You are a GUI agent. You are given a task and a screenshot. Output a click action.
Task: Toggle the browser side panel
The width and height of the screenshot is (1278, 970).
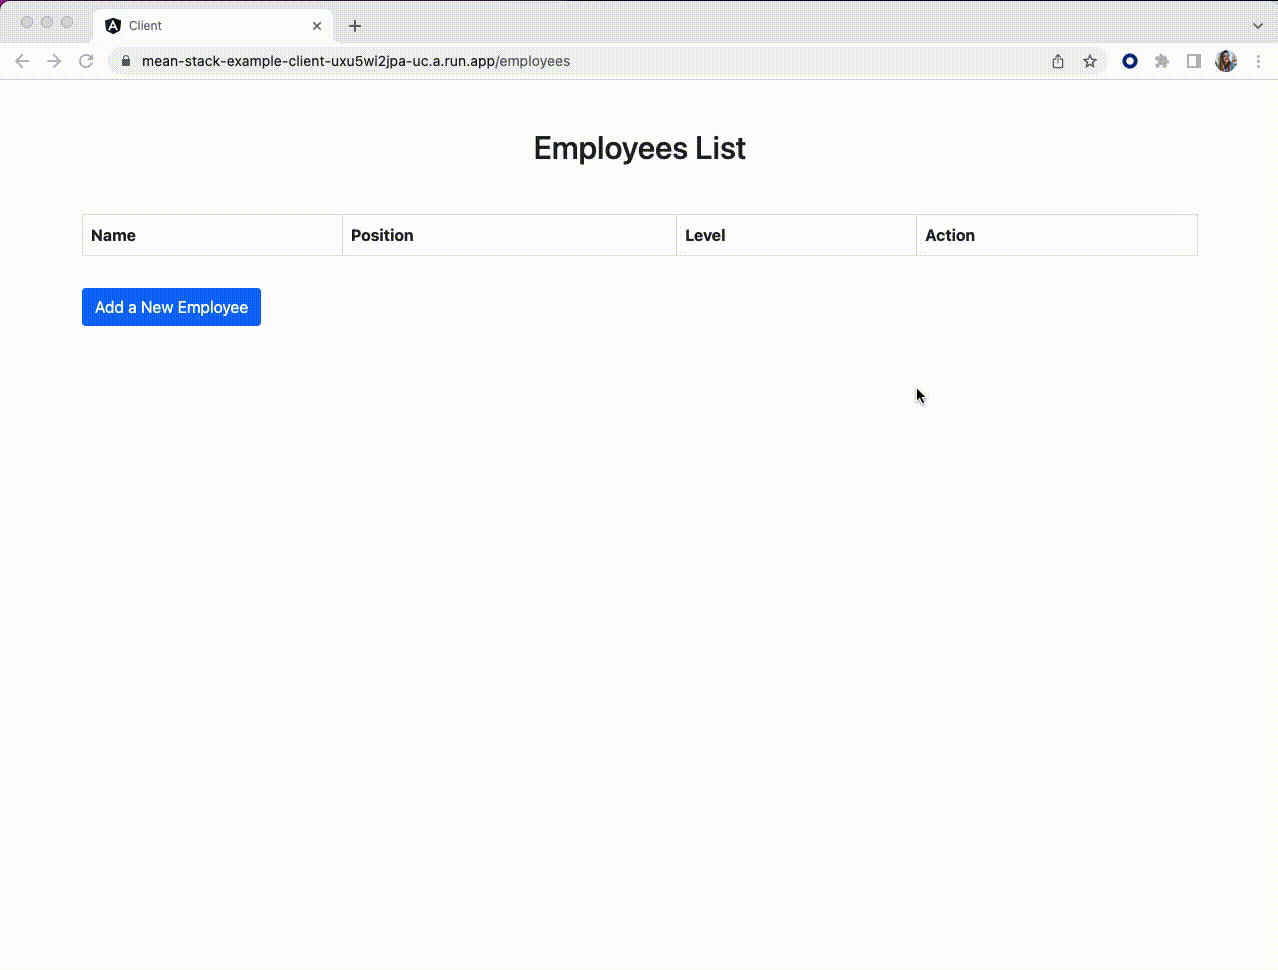(1194, 61)
